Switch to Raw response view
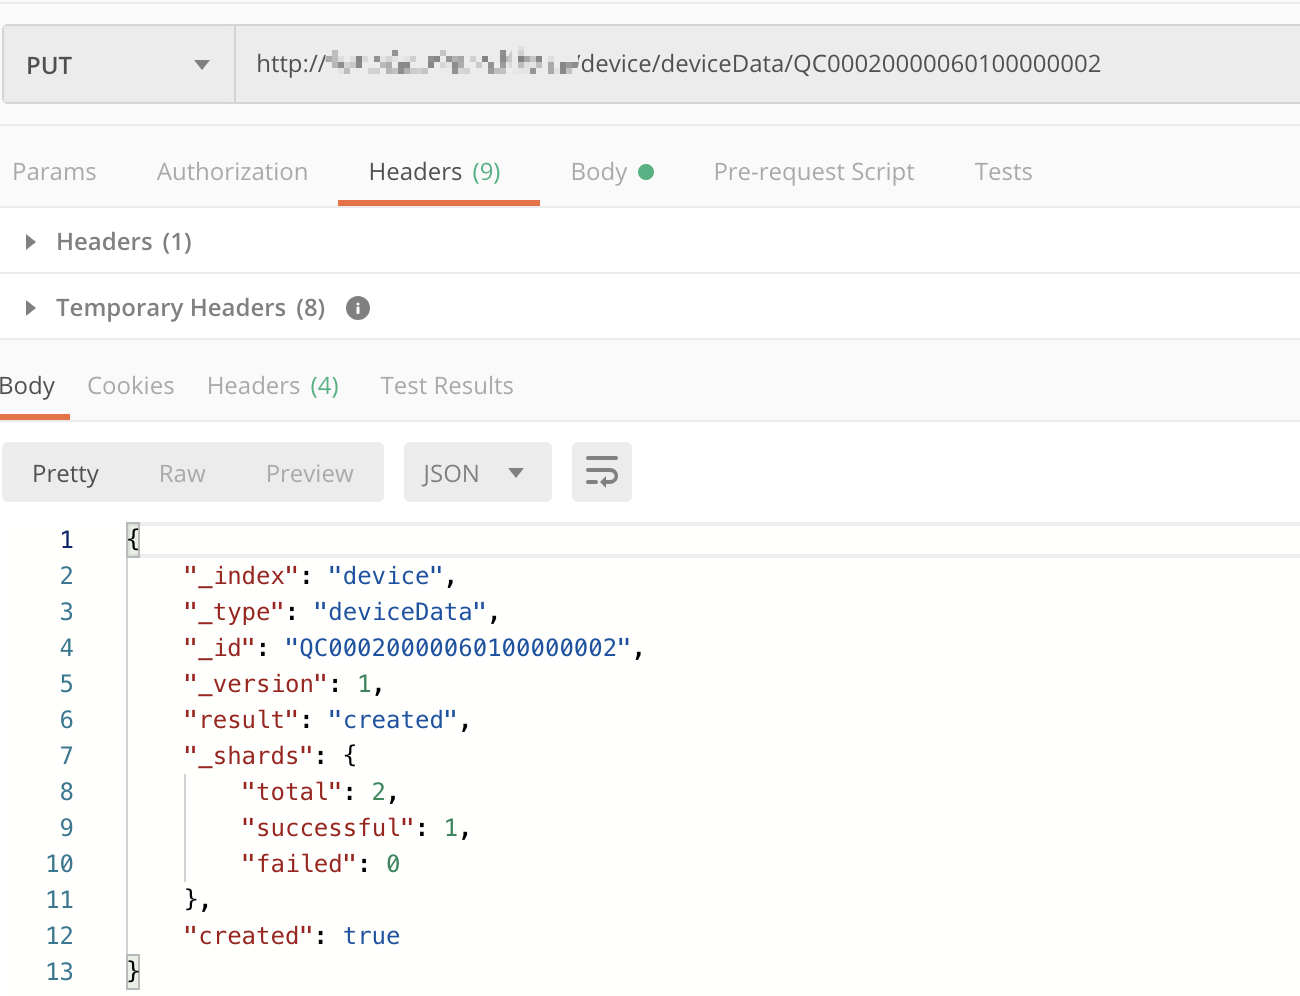Viewport: 1300px width, 996px height. [x=182, y=473]
